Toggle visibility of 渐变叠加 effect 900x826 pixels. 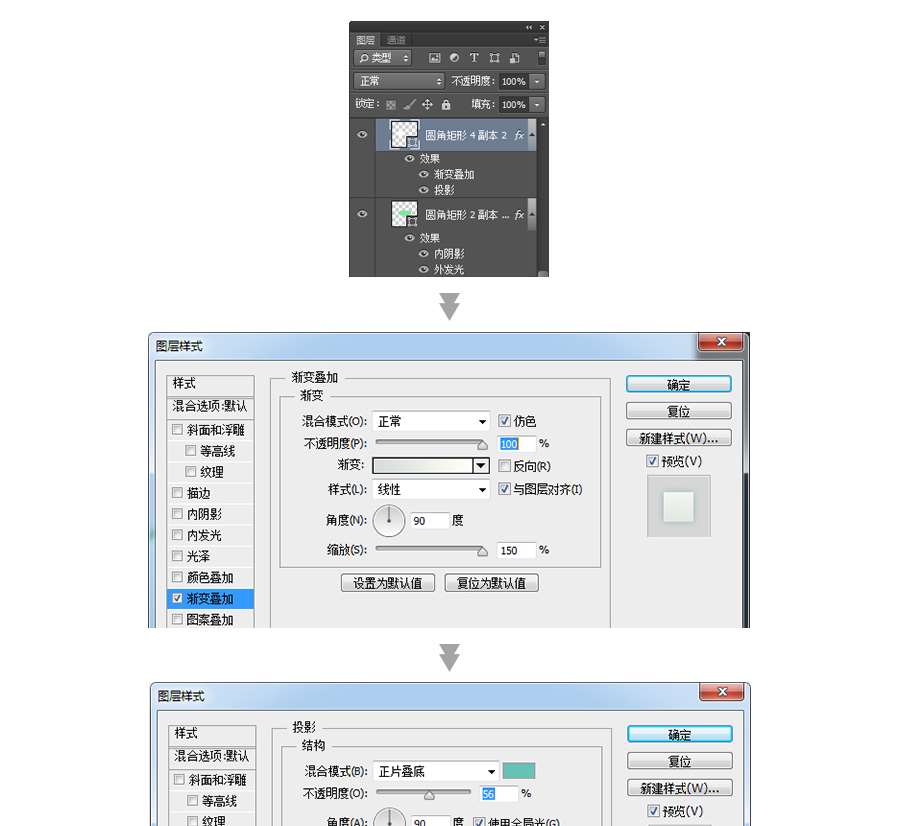click(x=424, y=174)
